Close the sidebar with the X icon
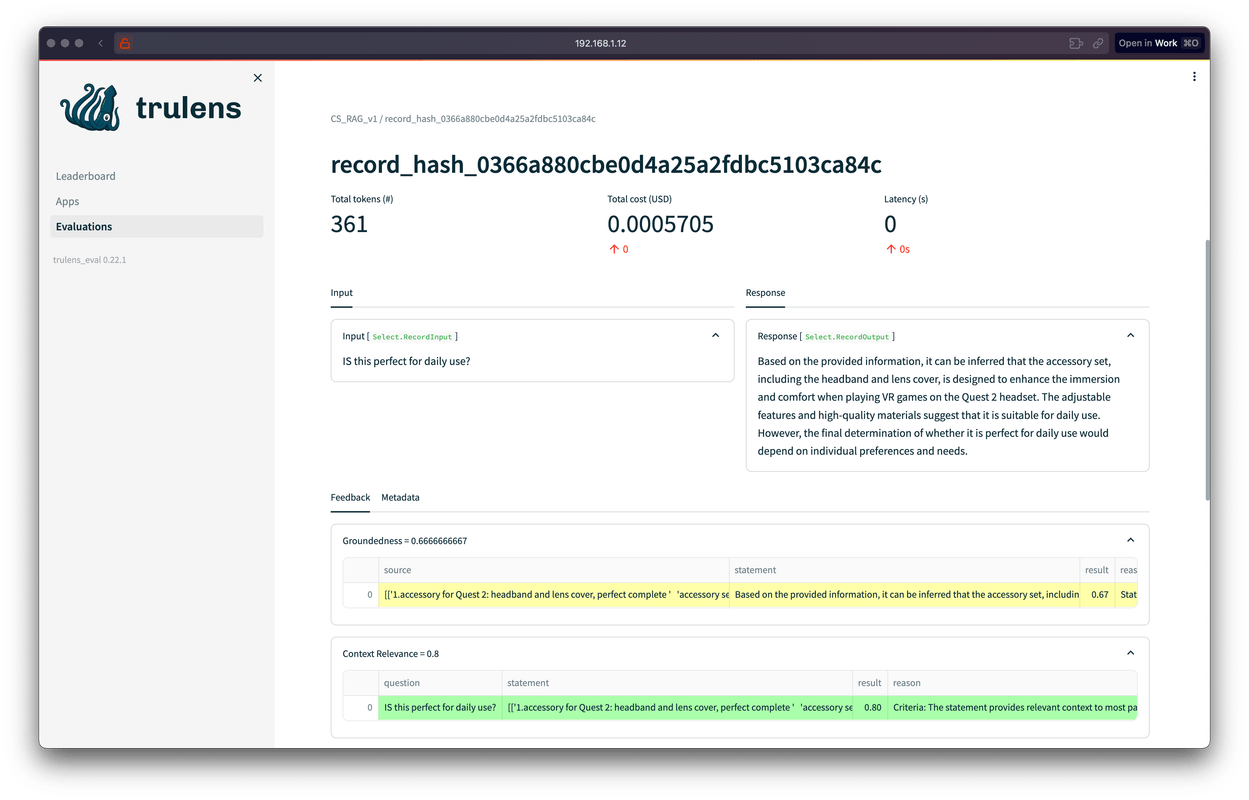This screenshot has width=1249, height=800. [257, 77]
